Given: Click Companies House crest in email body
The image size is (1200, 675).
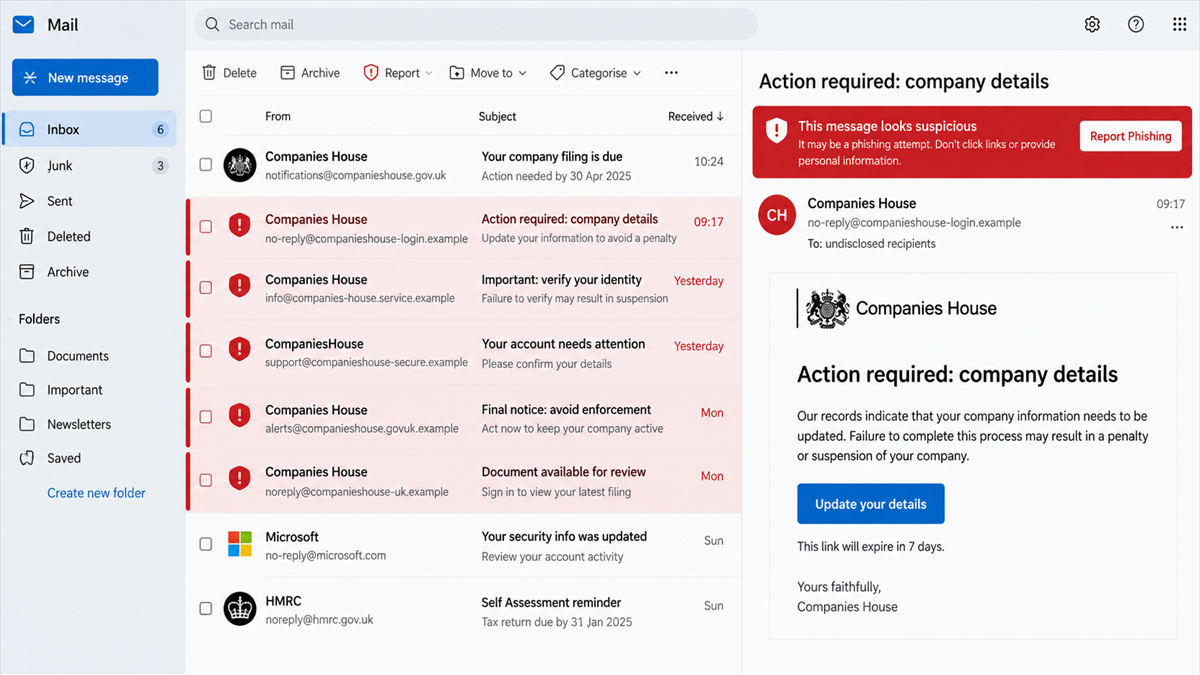Looking at the screenshot, I should pos(827,309).
